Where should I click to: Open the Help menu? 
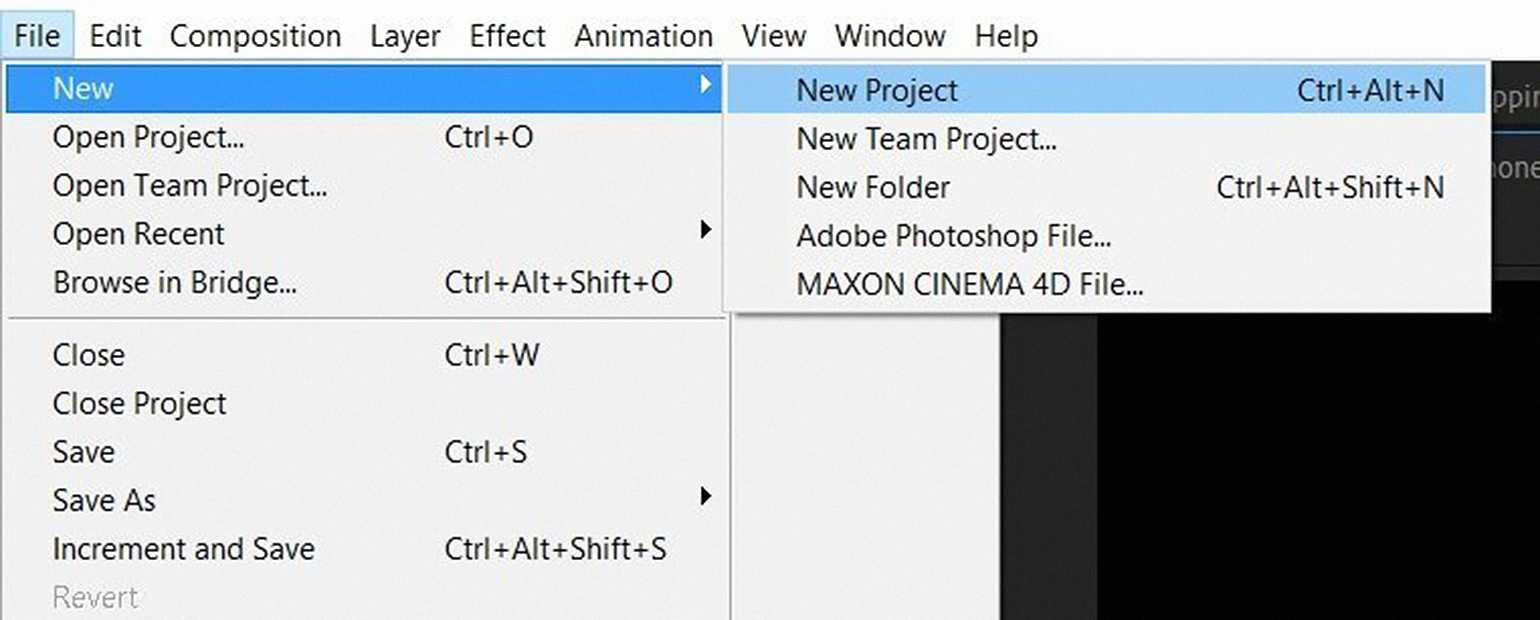(1006, 37)
